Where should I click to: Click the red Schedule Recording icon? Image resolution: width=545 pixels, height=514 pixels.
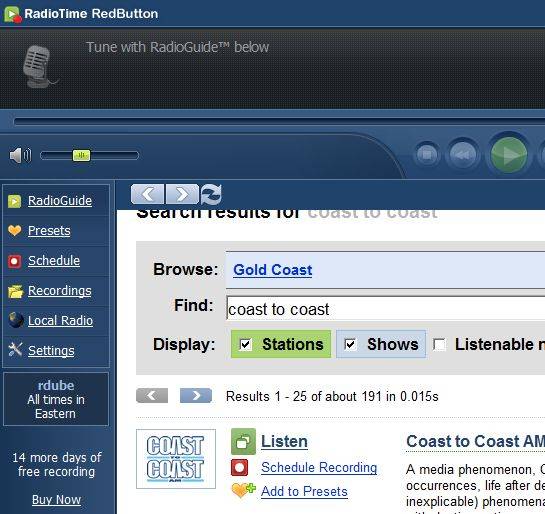coord(239,467)
